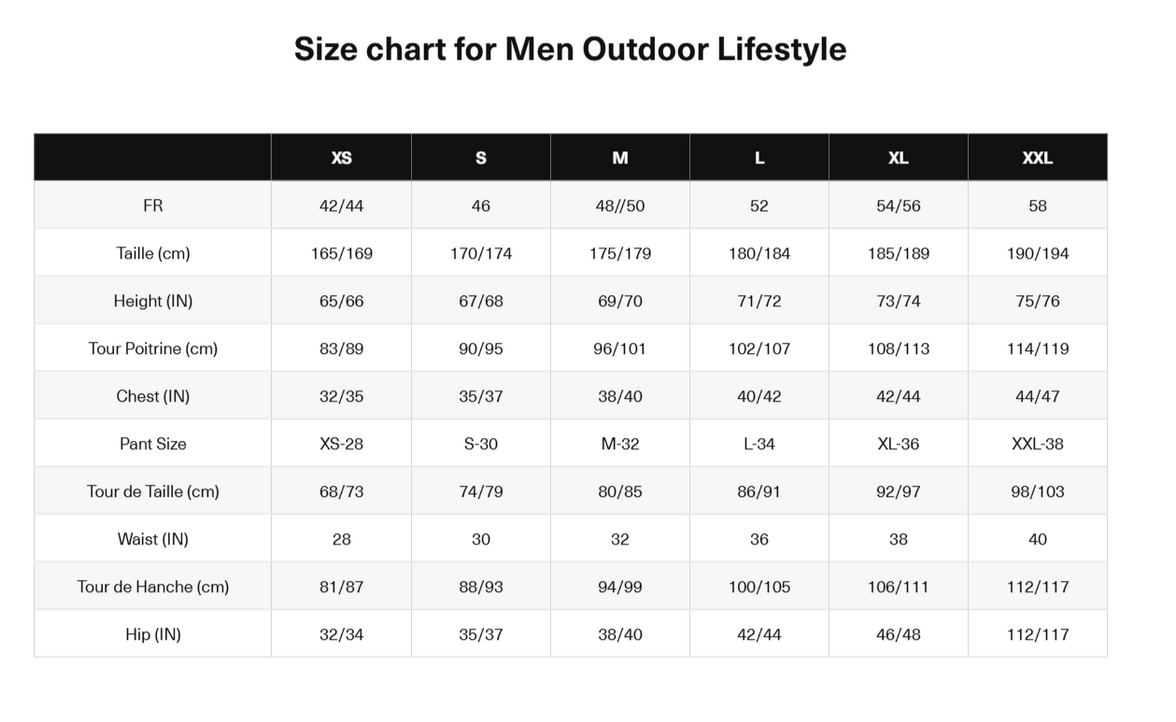Click the S size header

tap(481, 158)
